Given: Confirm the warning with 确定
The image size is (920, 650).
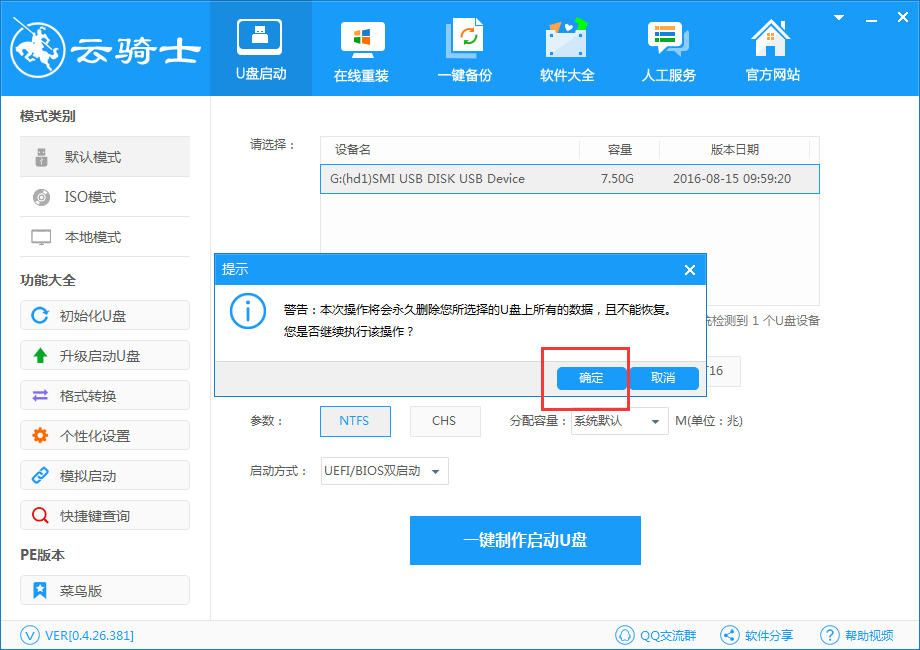Looking at the screenshot, I should coord(586,378).
